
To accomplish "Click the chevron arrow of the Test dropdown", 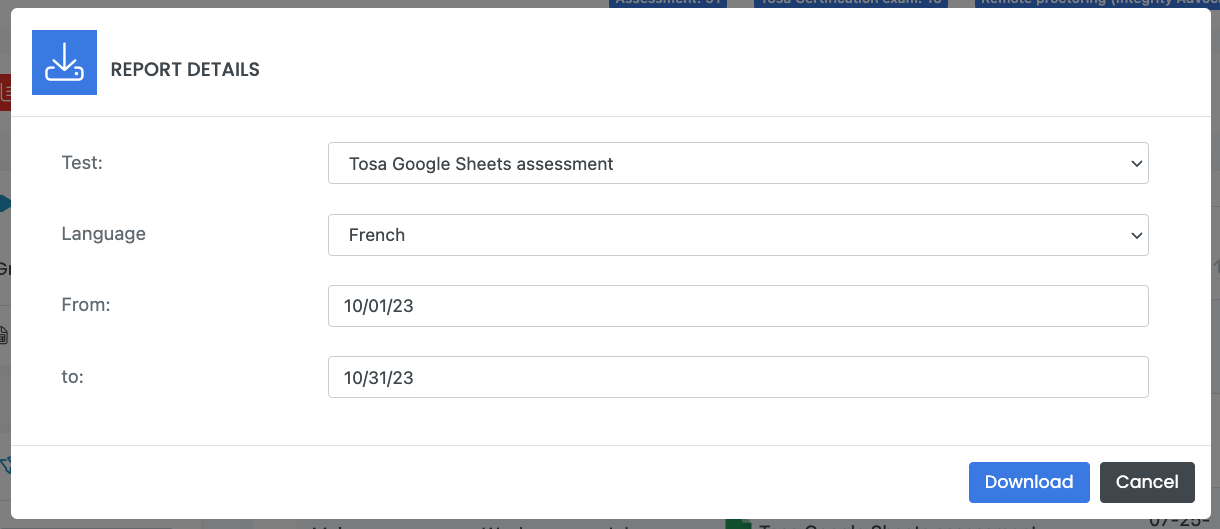I will pos(1135,163).
